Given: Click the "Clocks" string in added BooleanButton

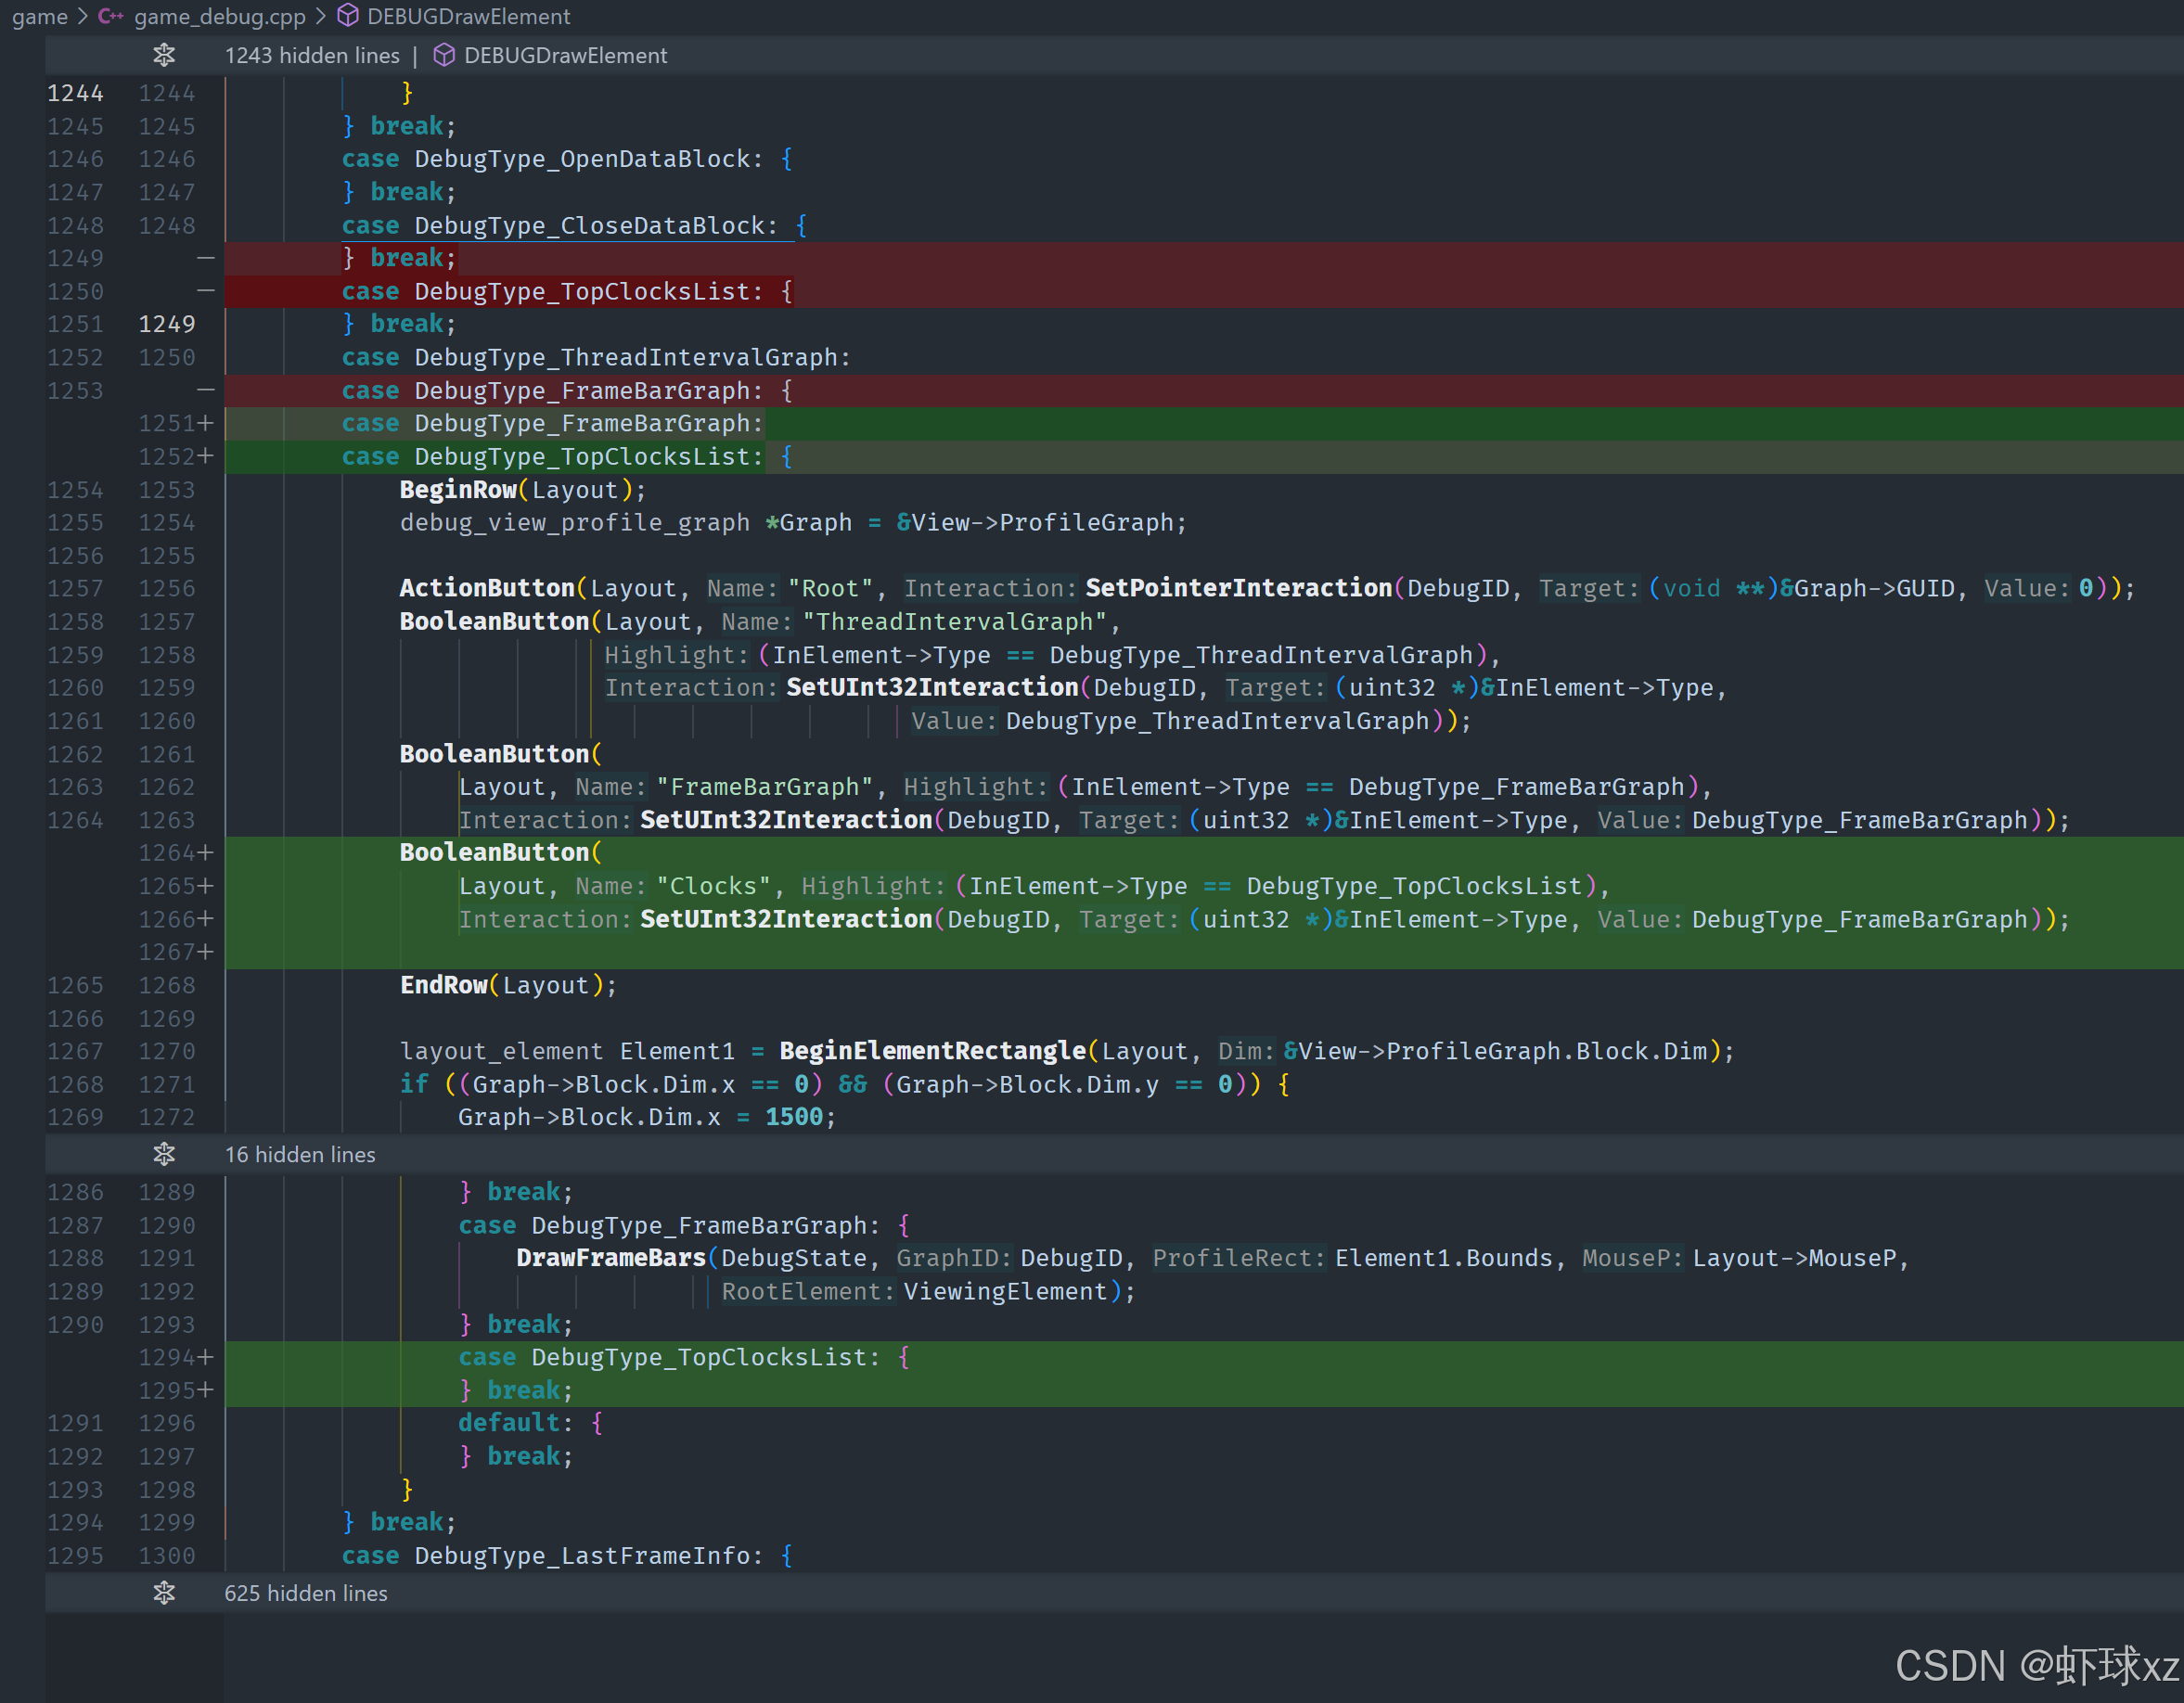Looking at the screenshot, I should (713, 886).
